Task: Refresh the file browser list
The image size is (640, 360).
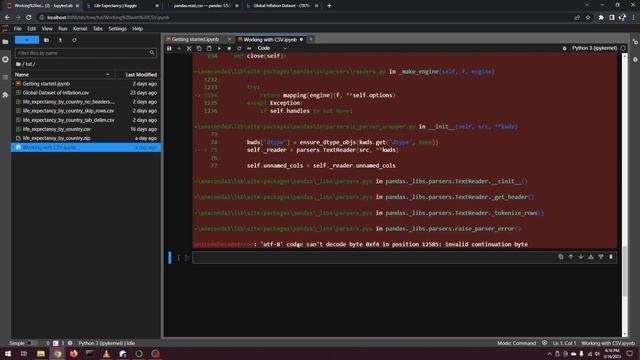Action: click(x=74, y=40)
